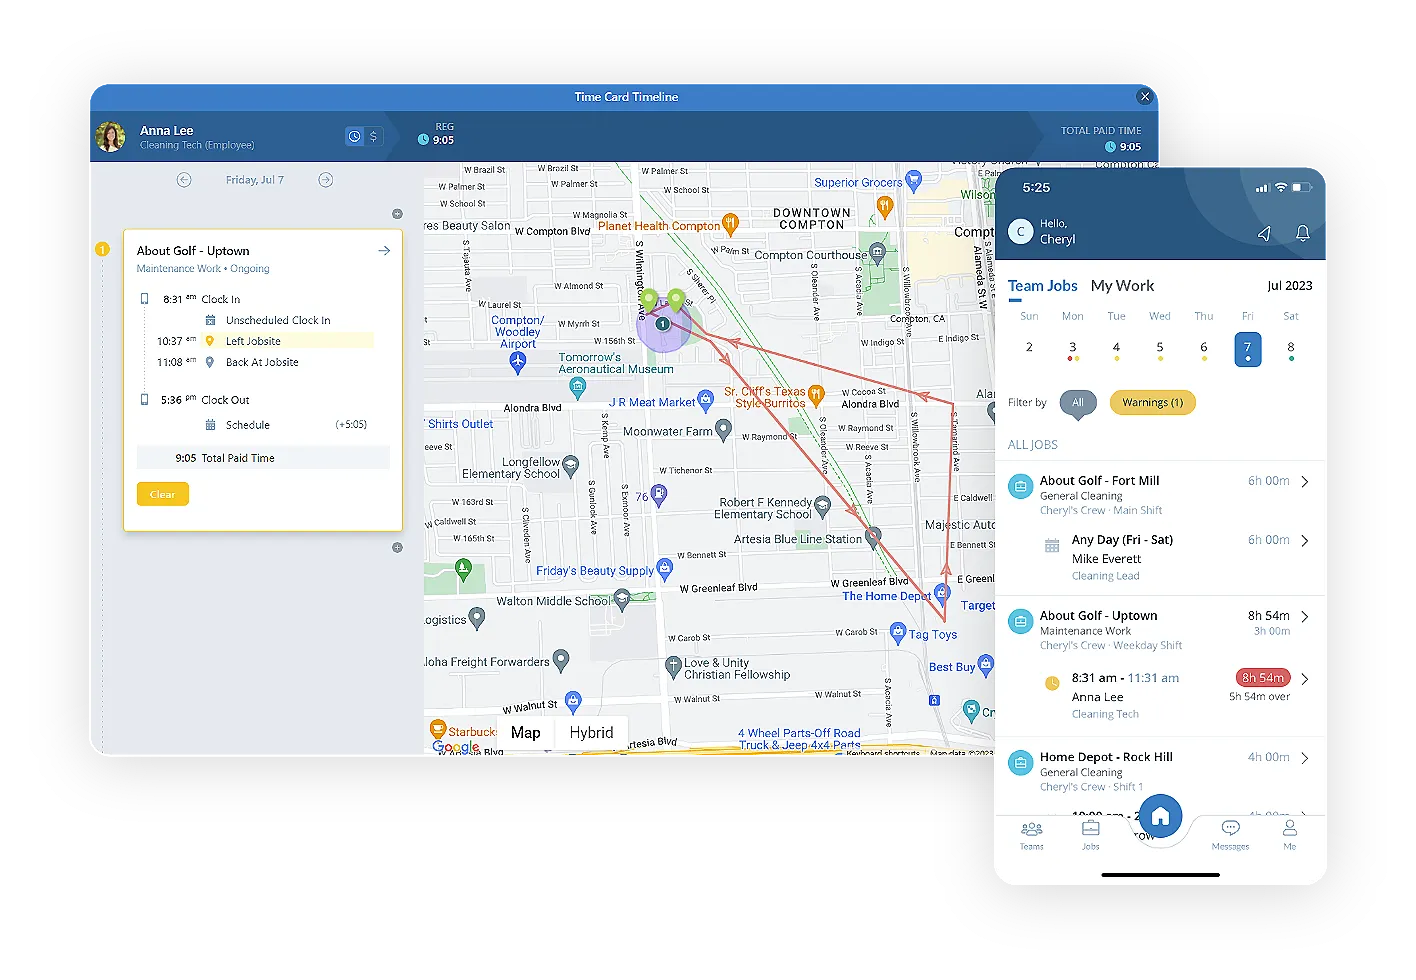1416x980 pixels.
Task: Open My Work tab in mobile app
Action: (1122, 286)
